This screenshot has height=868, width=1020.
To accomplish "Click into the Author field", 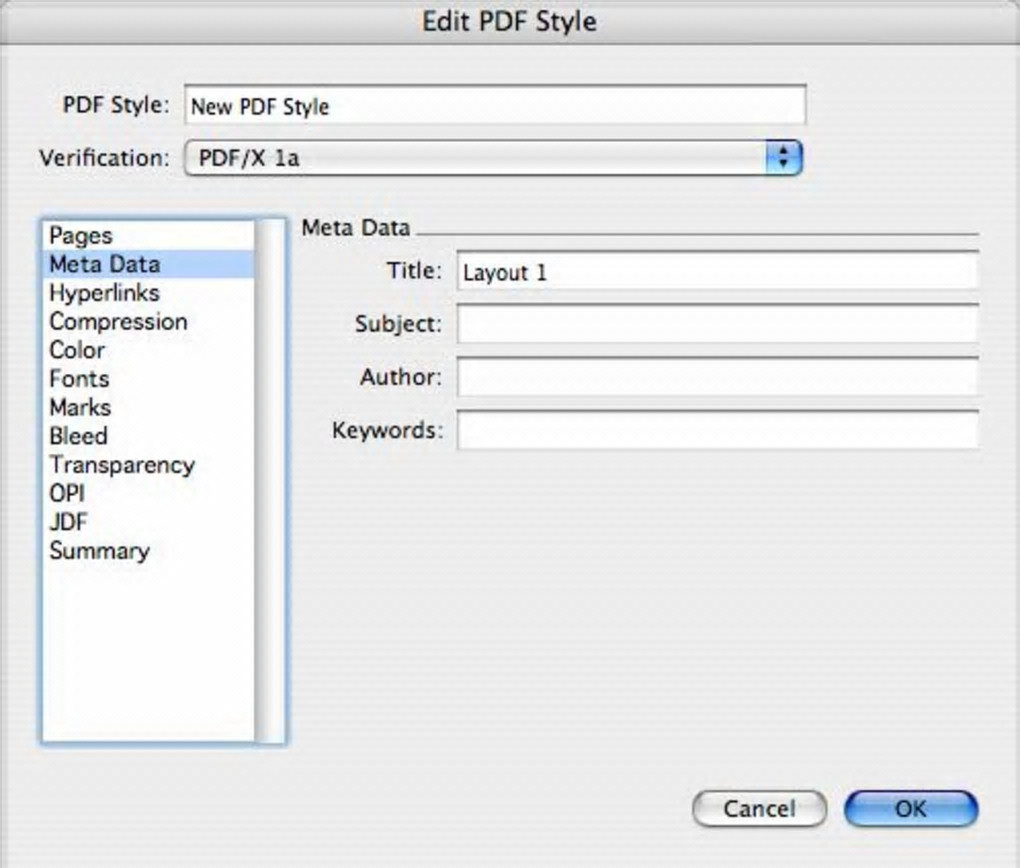I will click(x=716, y=377).
